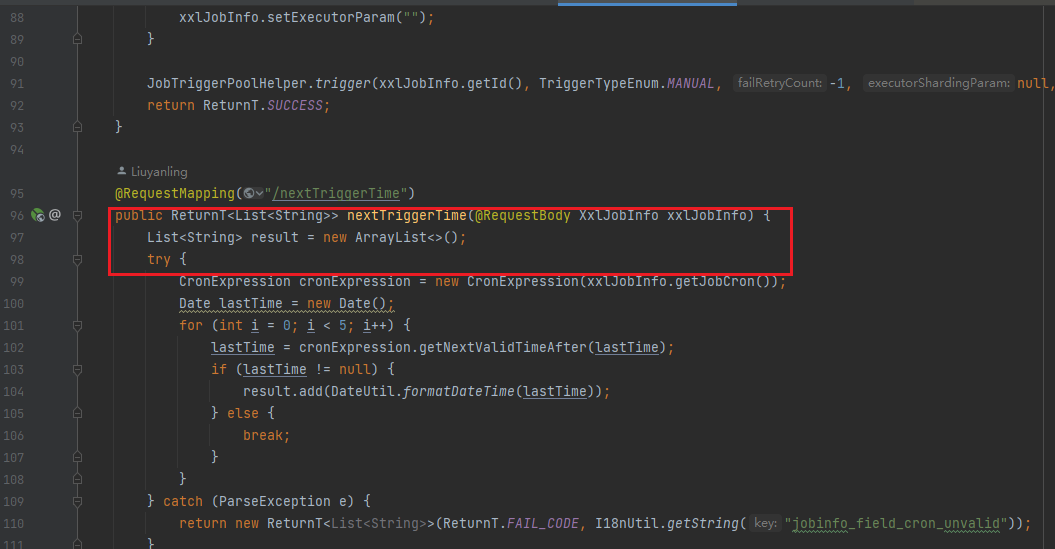Click line number 106 in the gutter

coord(13,435)
